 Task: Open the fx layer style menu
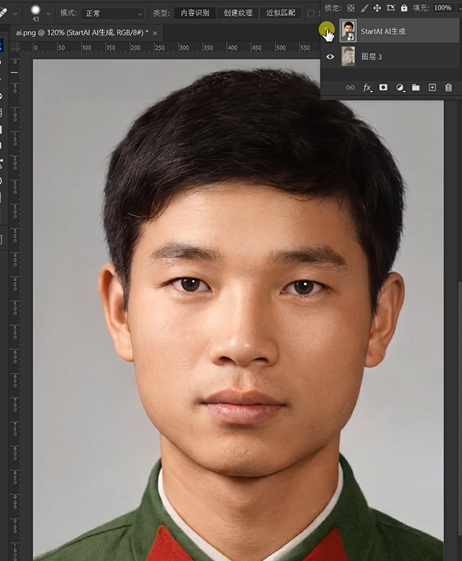(x=367, y=88)
